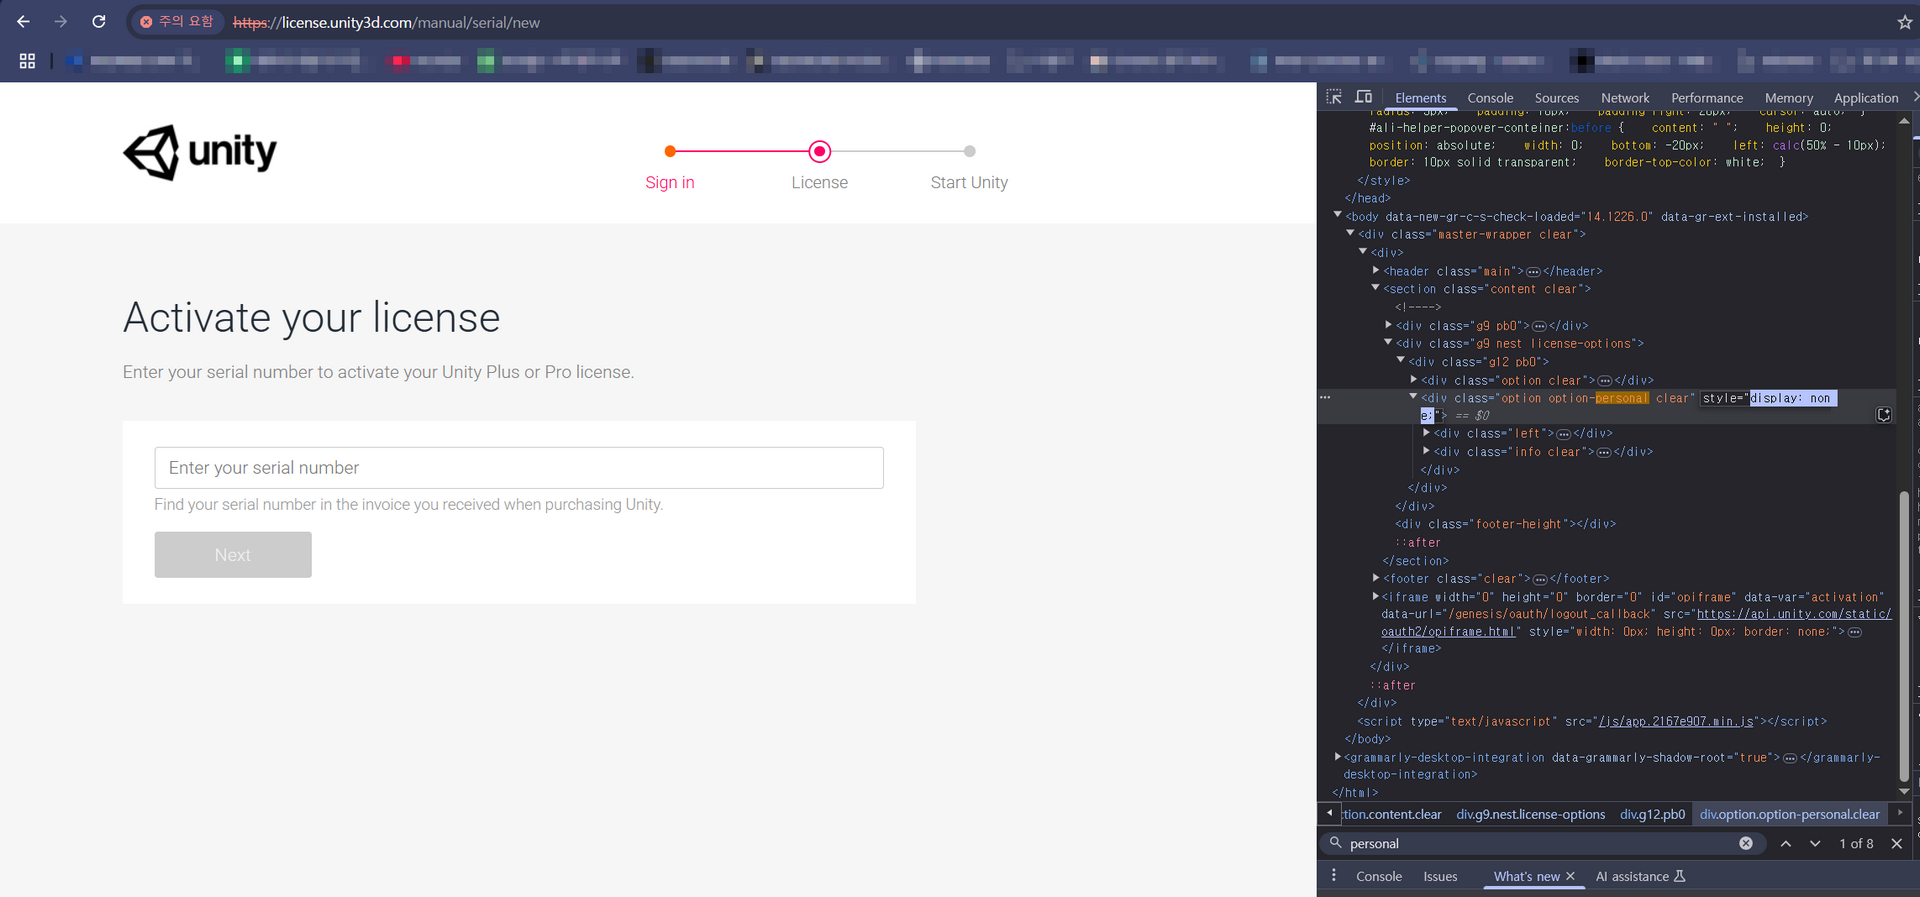Select div.option.option-personal.clear breadcrumb
Image resolution: width=1920 pixels, height=897 pixels.
coord(1789,814)
